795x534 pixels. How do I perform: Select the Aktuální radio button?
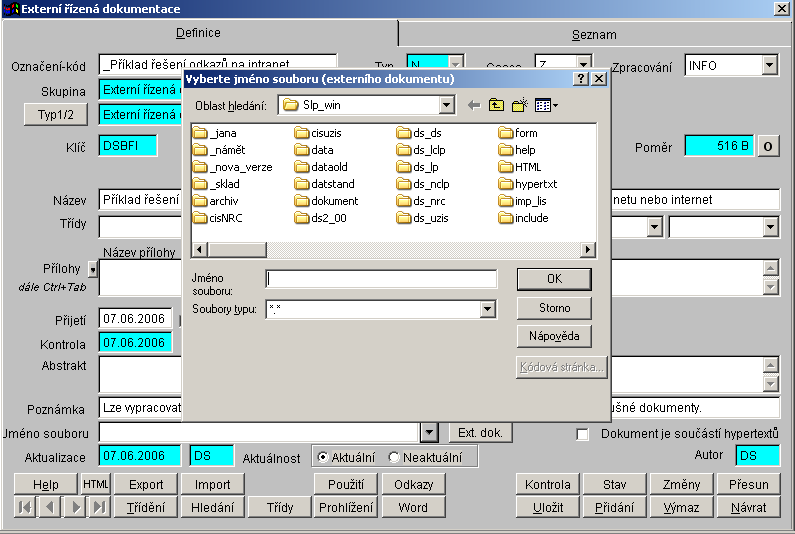coord(323,457)
